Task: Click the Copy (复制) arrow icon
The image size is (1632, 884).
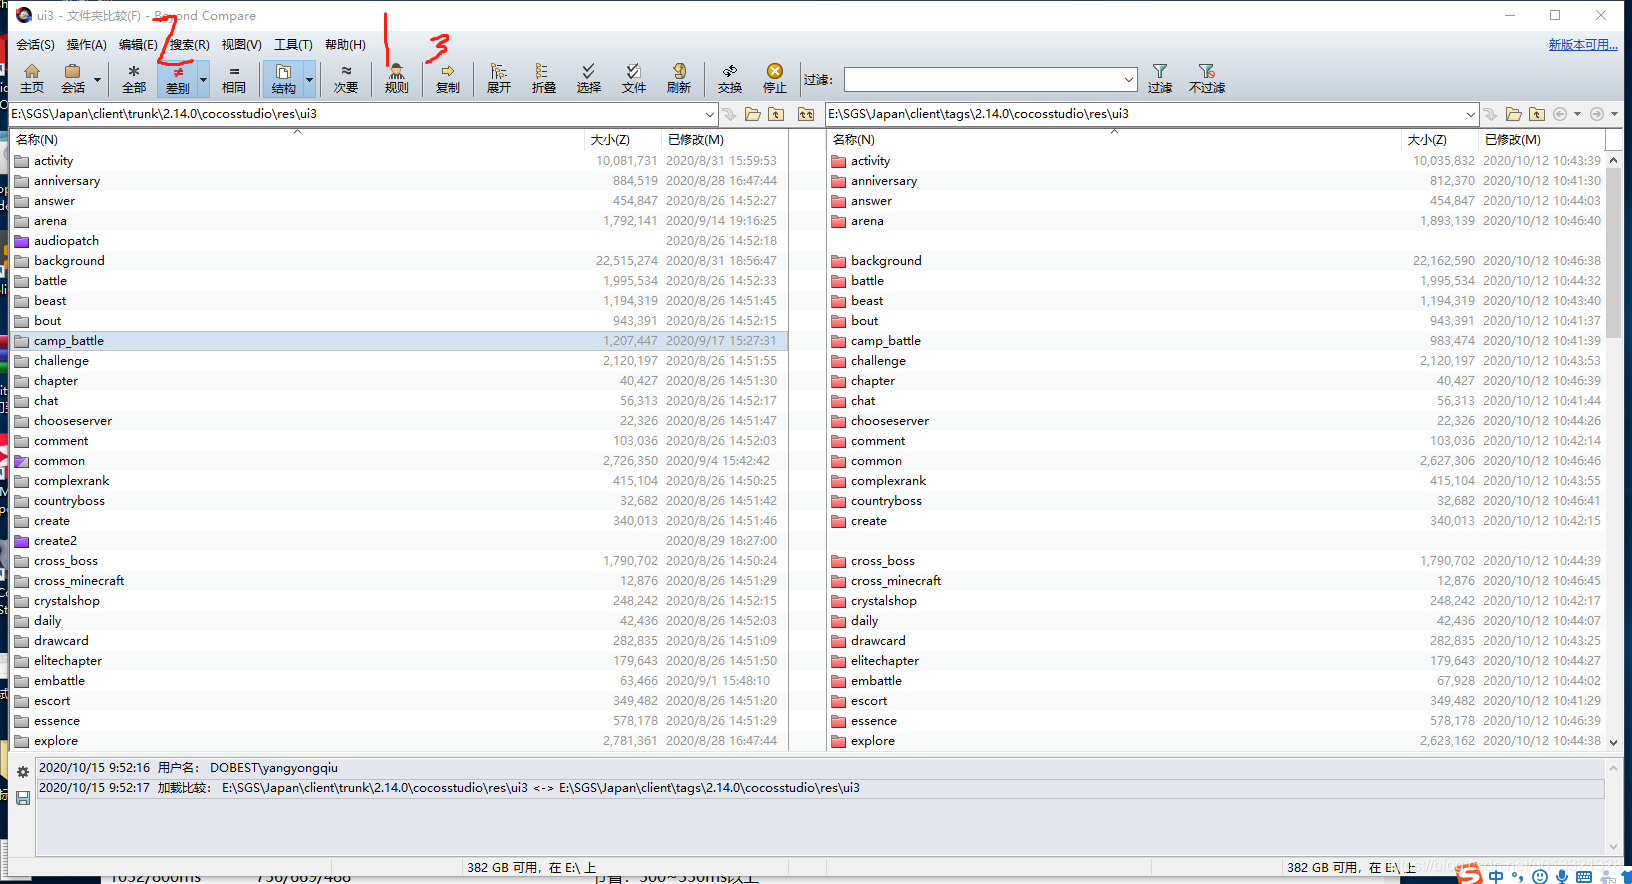Action: coord(448,78)
